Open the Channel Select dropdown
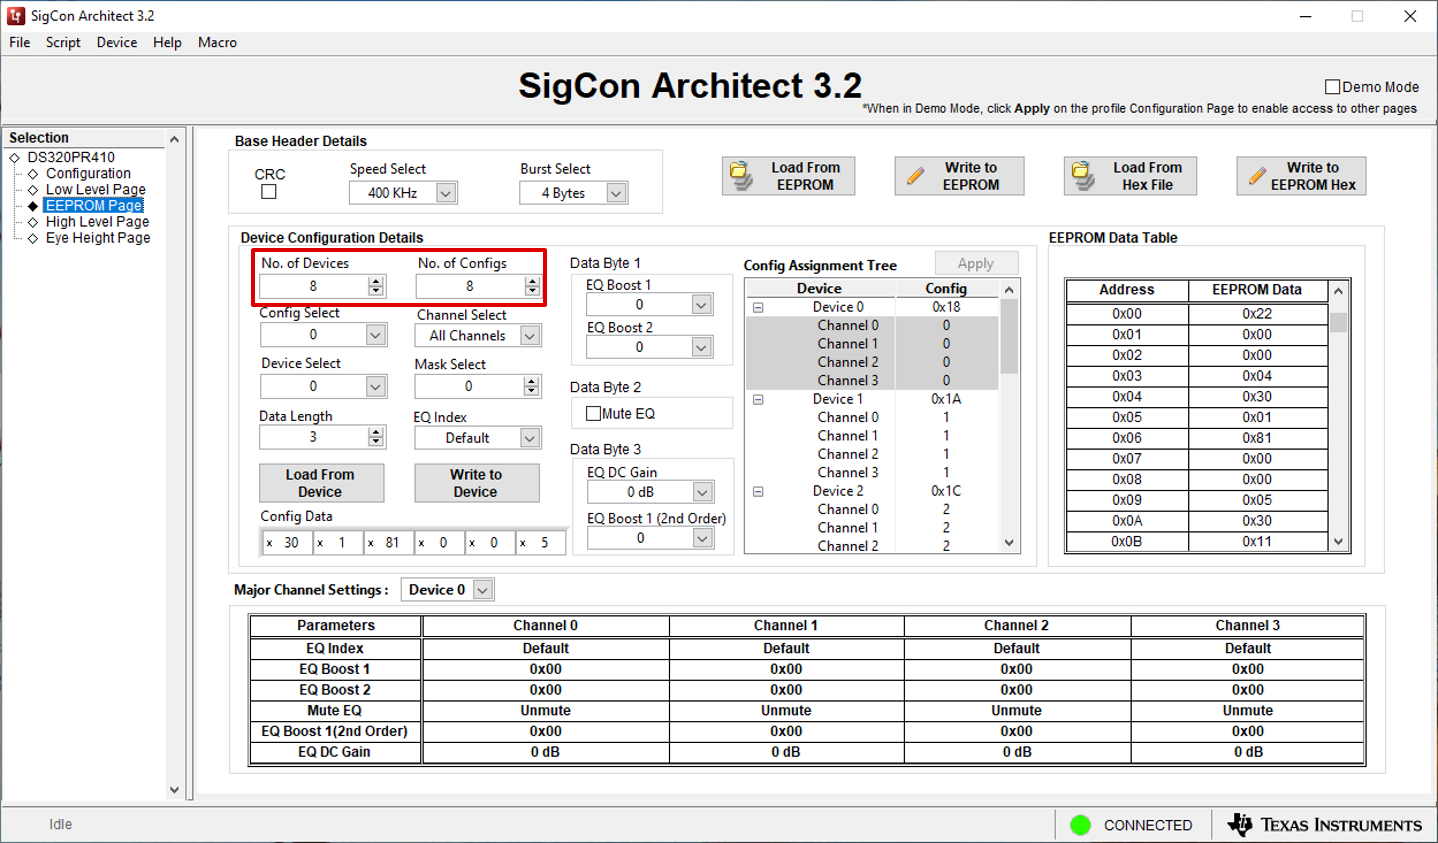 click(530, 336)
